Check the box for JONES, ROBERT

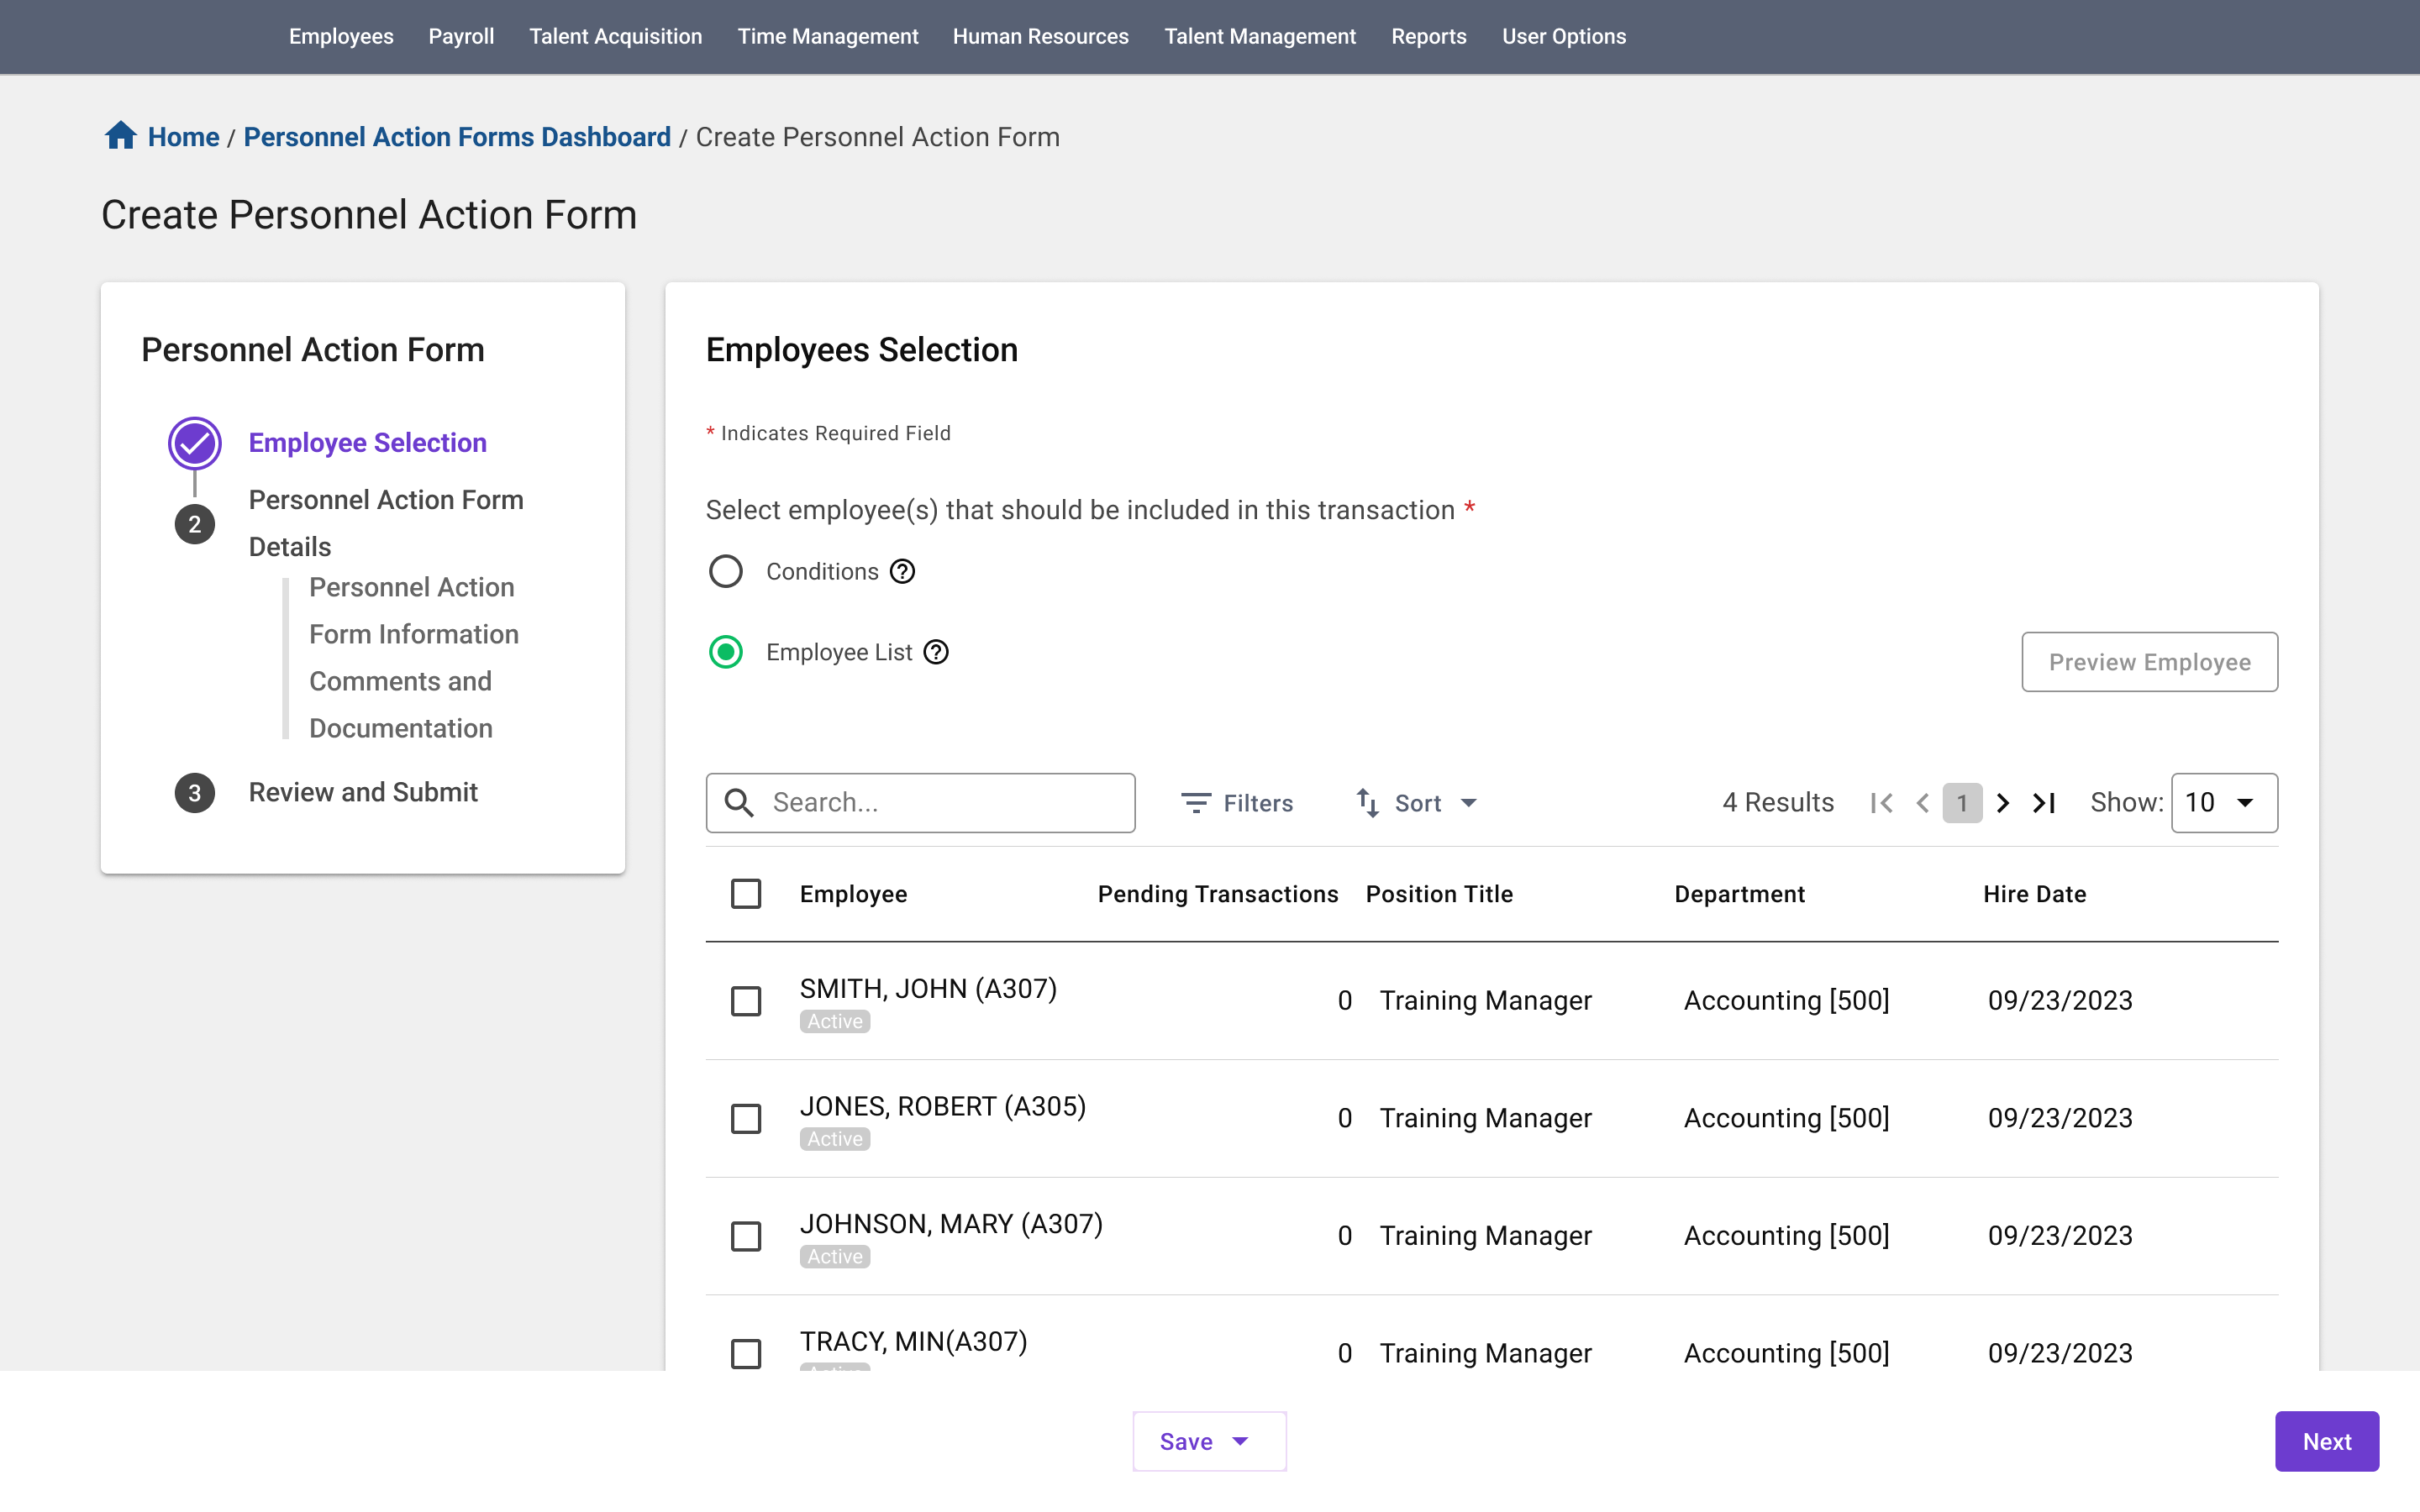[746, 1119]
